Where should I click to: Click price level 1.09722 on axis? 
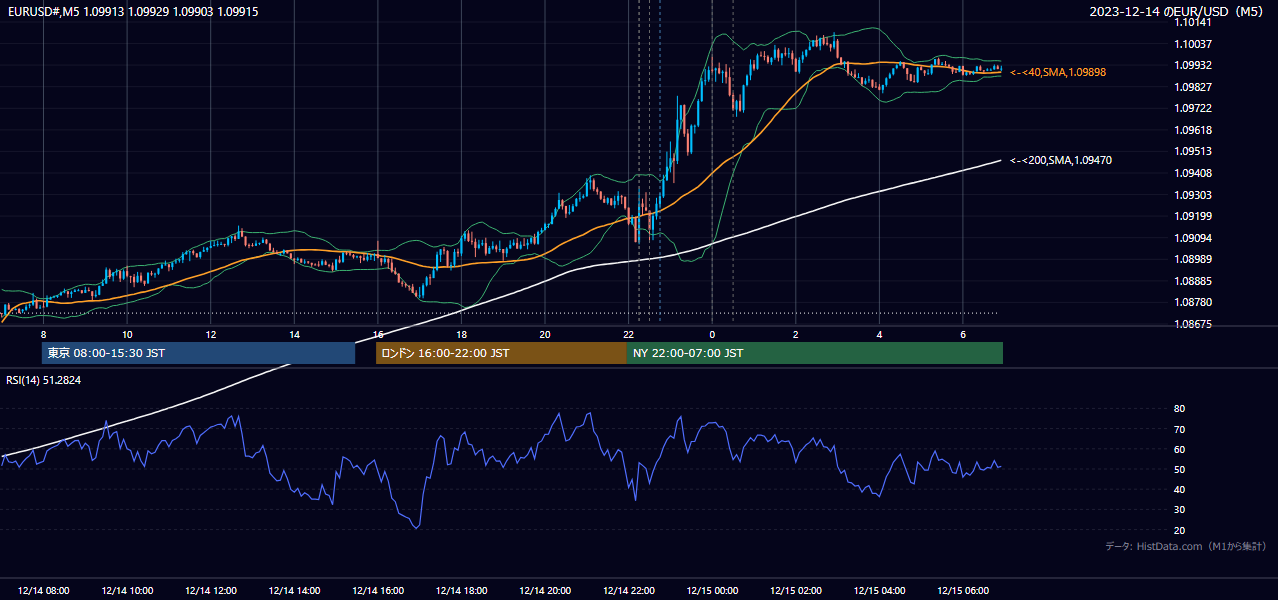click(1194, 108)
